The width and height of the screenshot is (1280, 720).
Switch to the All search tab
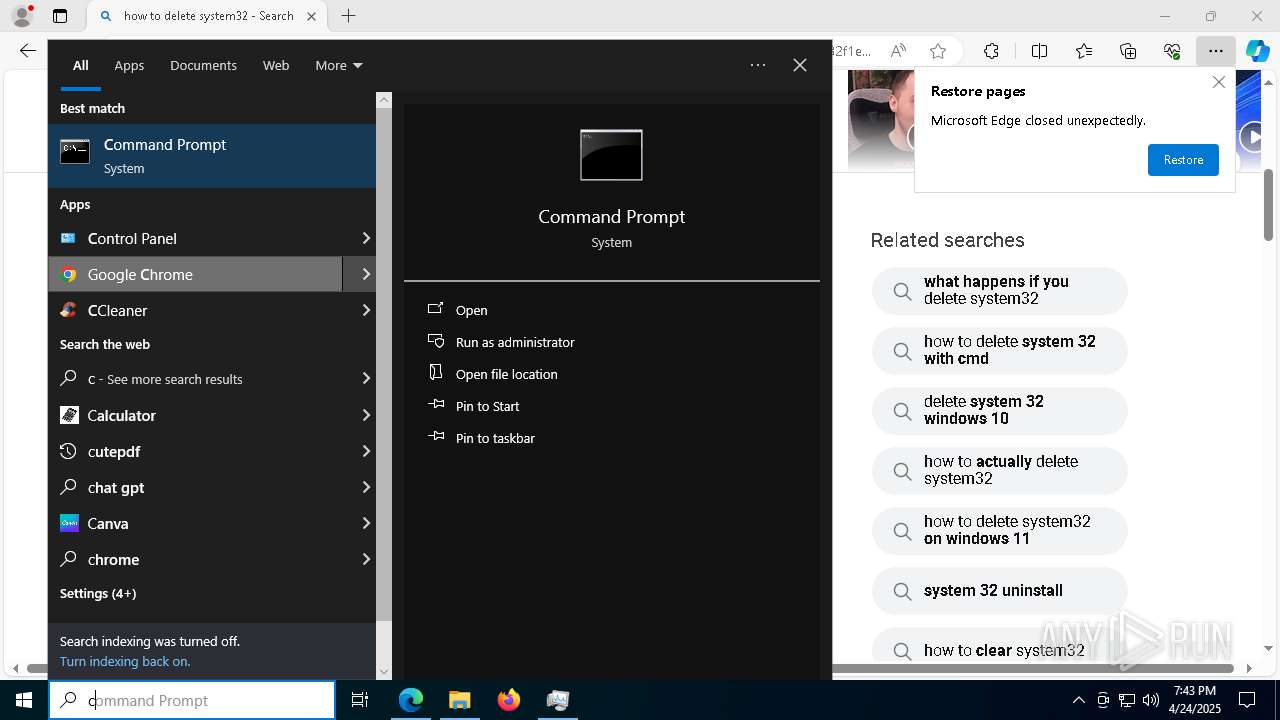80,65
